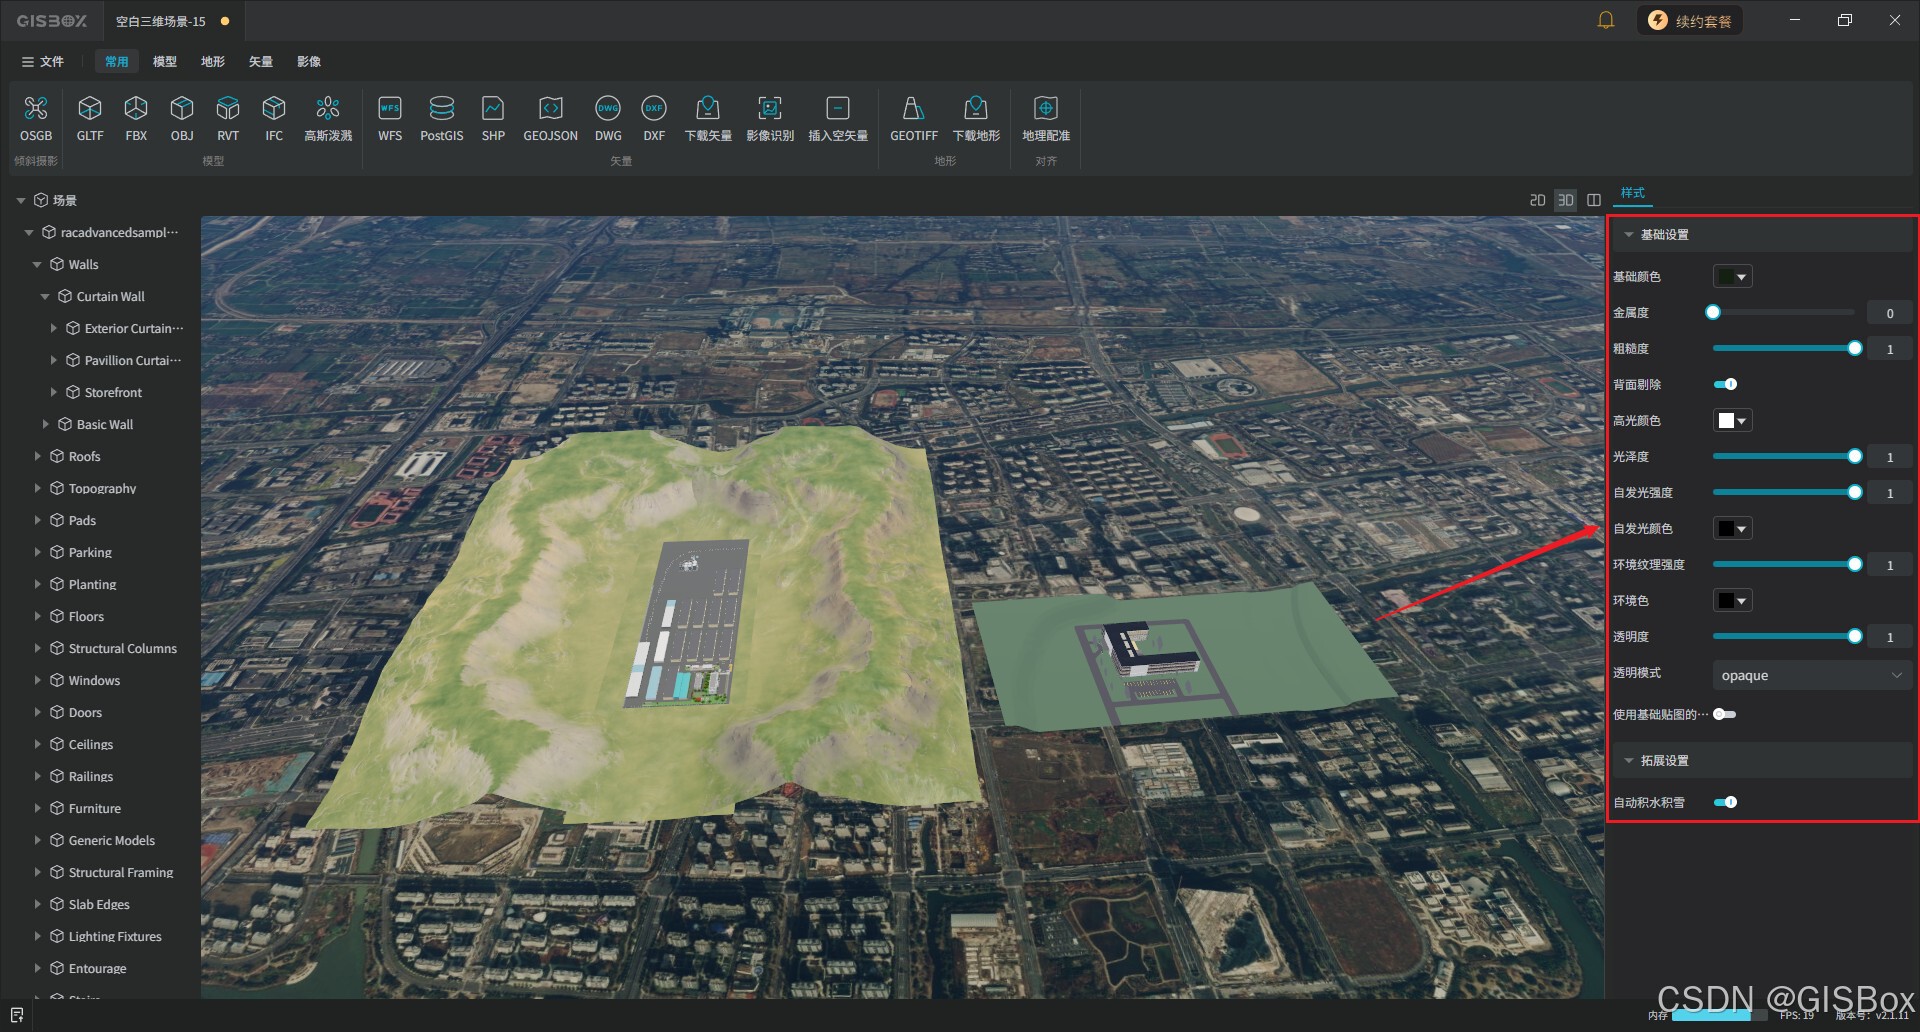
Task: Select the Lighting Fixtures tree item
Action: [114, 936]
